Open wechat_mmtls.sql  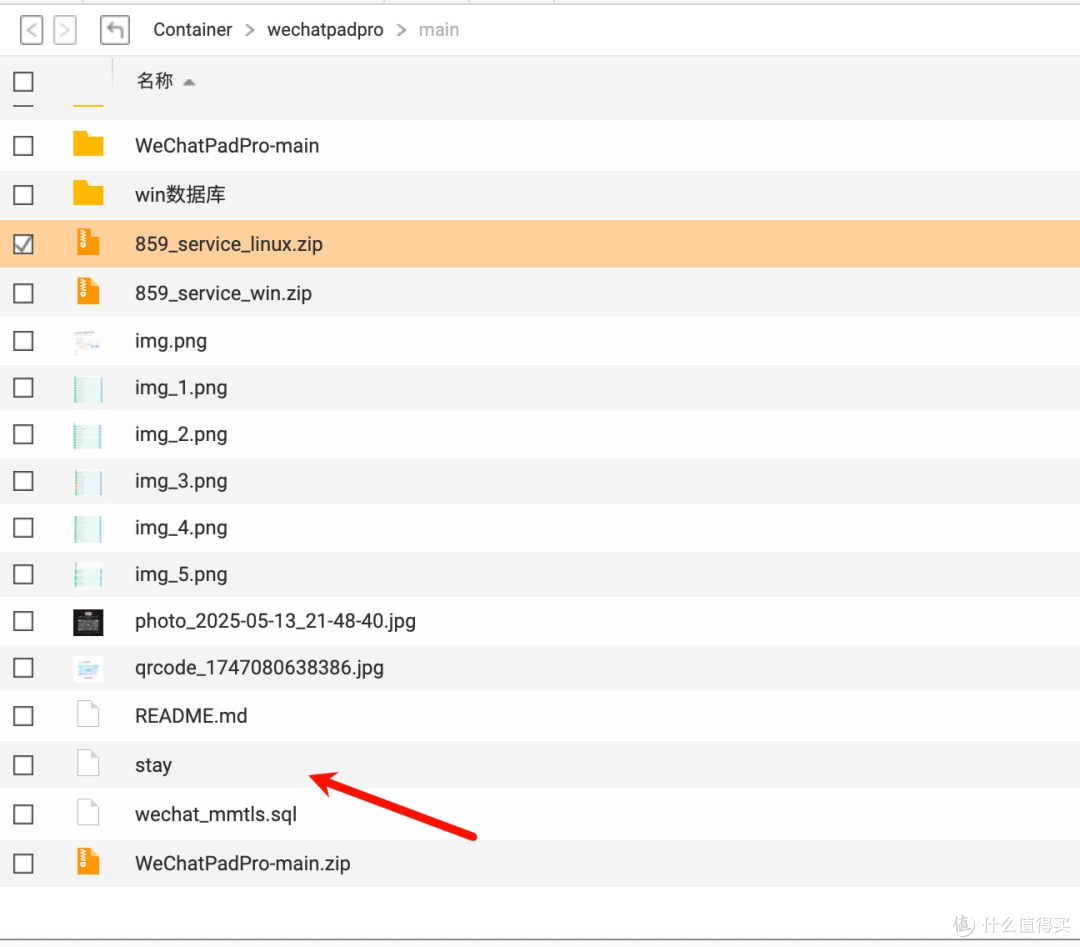[x=215, y=813]
